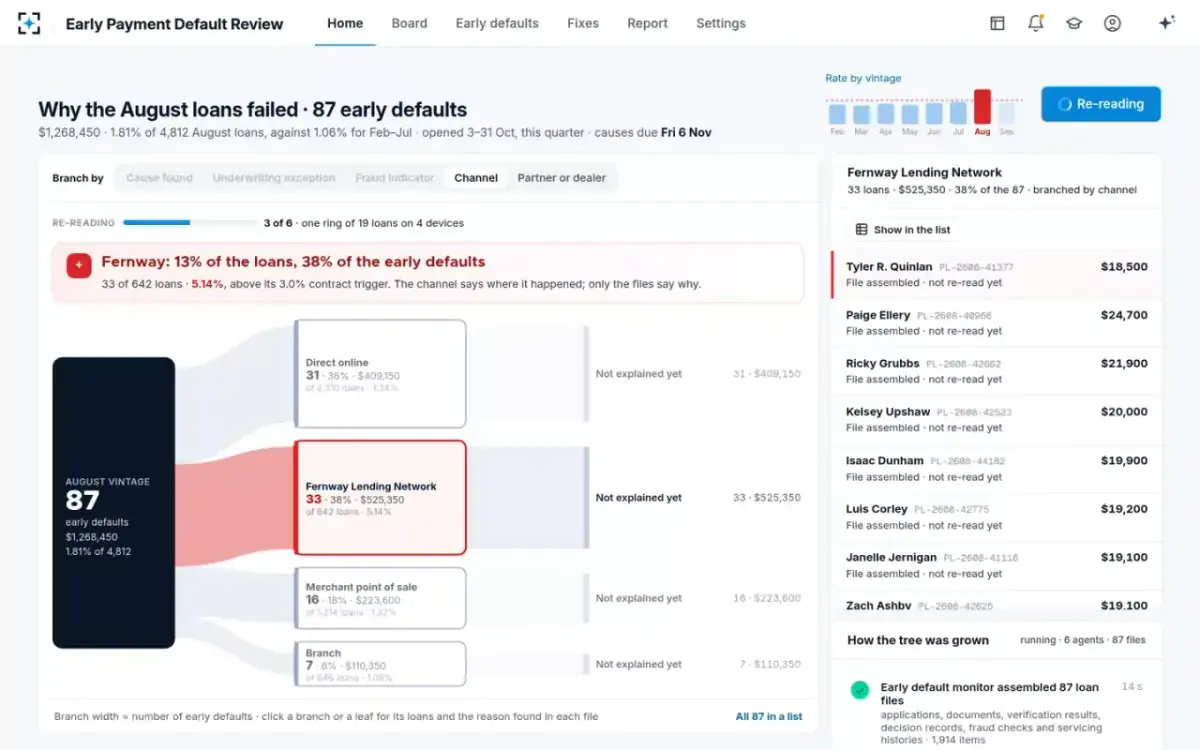Click the Show in the list button
This screenshot has height=750, width=1200.
coord(903,230)
